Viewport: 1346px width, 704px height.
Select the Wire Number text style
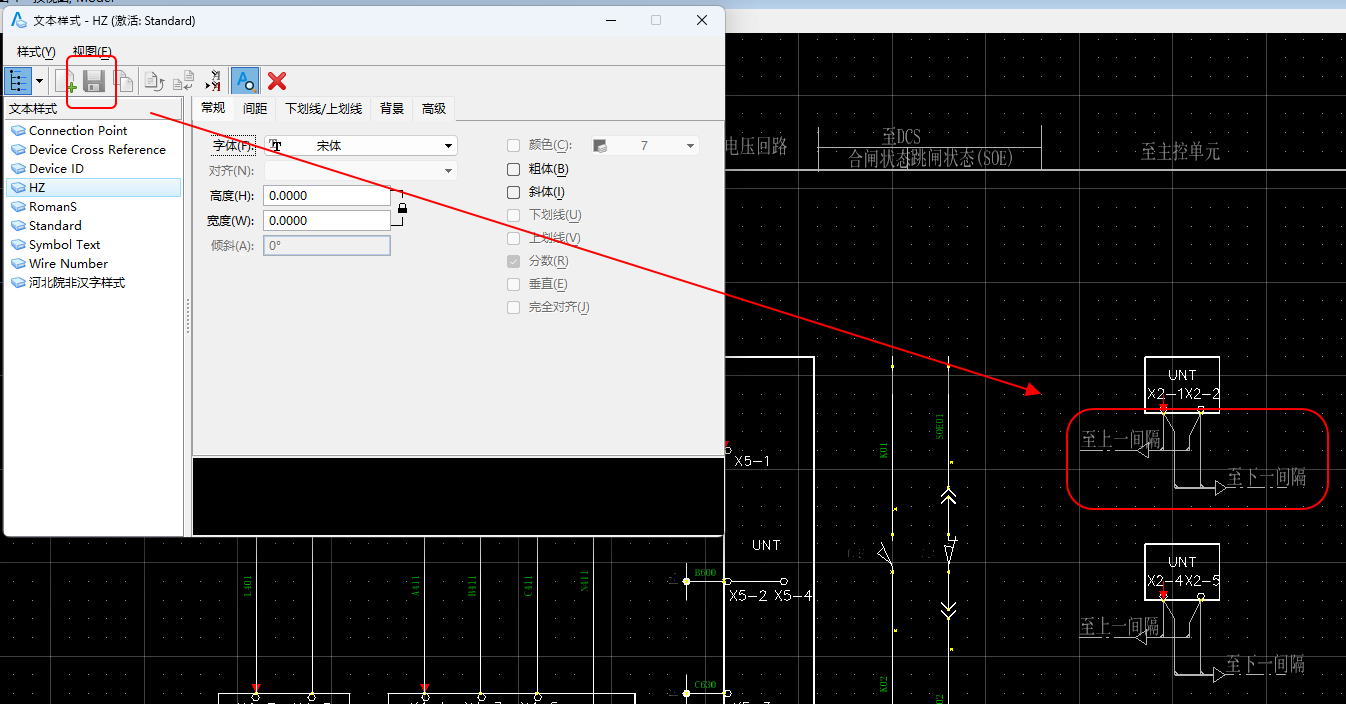(68, 263)
